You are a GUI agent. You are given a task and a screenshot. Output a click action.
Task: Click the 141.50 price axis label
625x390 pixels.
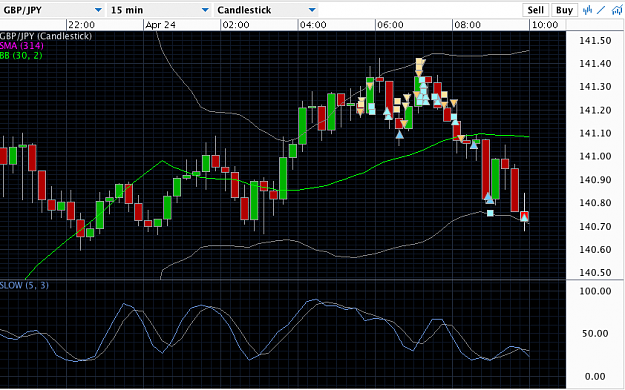595,40
